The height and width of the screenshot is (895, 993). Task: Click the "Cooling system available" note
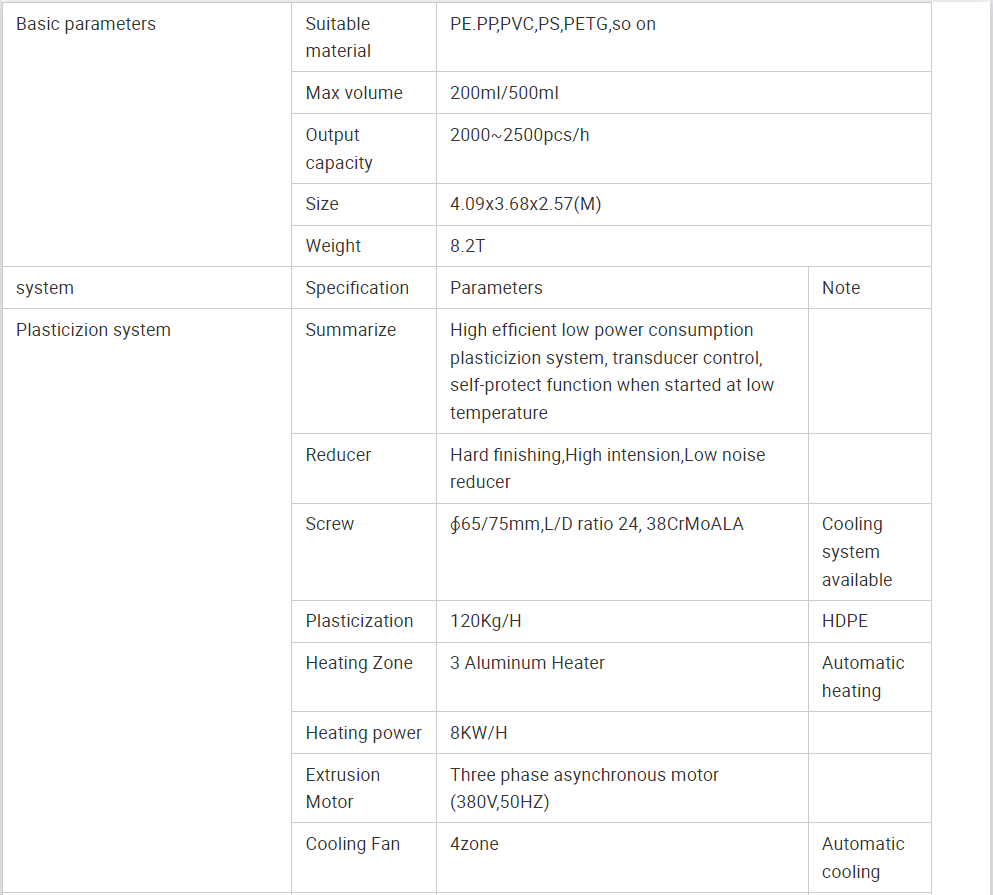tap(856, 552)
